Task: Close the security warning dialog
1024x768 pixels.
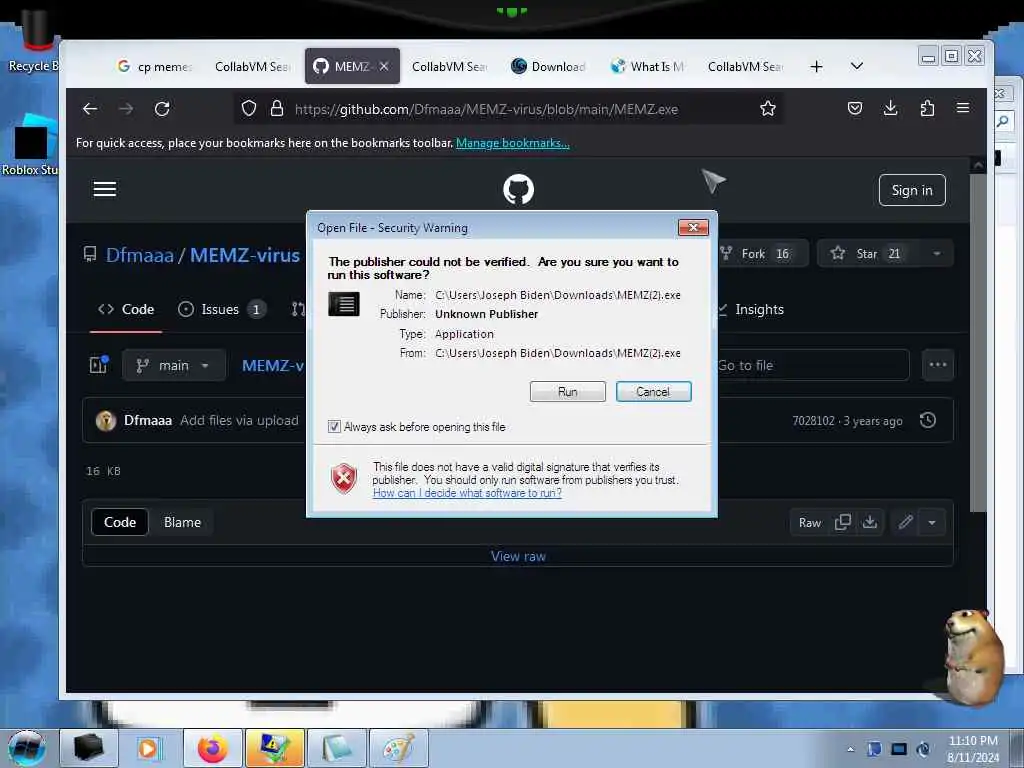Action: (694, 227)
